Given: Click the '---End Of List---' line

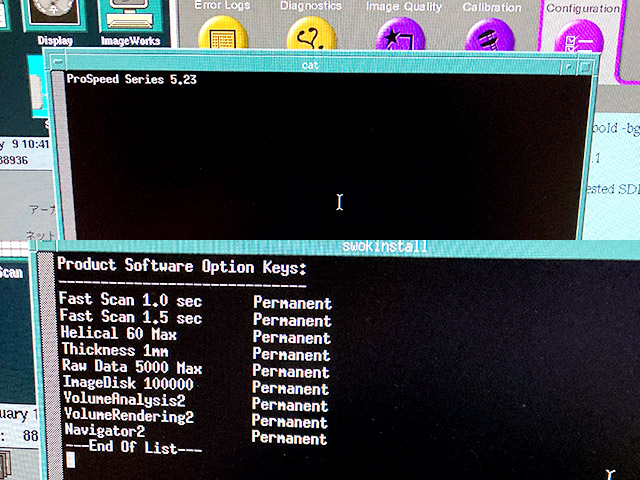Looking at the screenshot, I should 134,447.
